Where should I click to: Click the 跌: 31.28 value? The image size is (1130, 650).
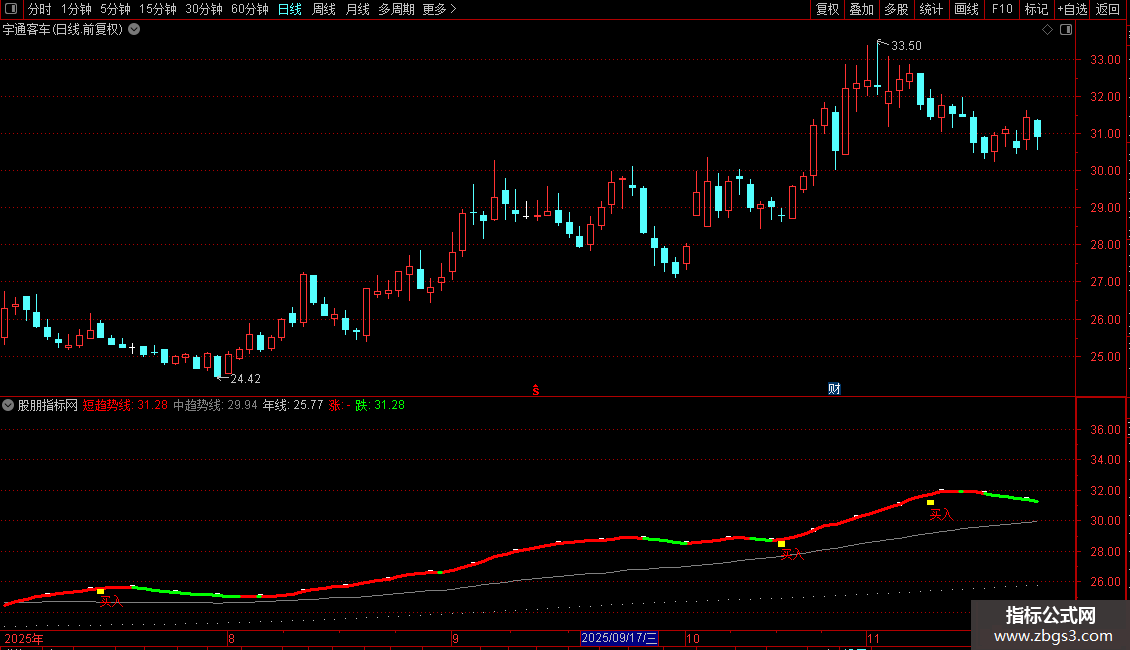pos(380,406)
